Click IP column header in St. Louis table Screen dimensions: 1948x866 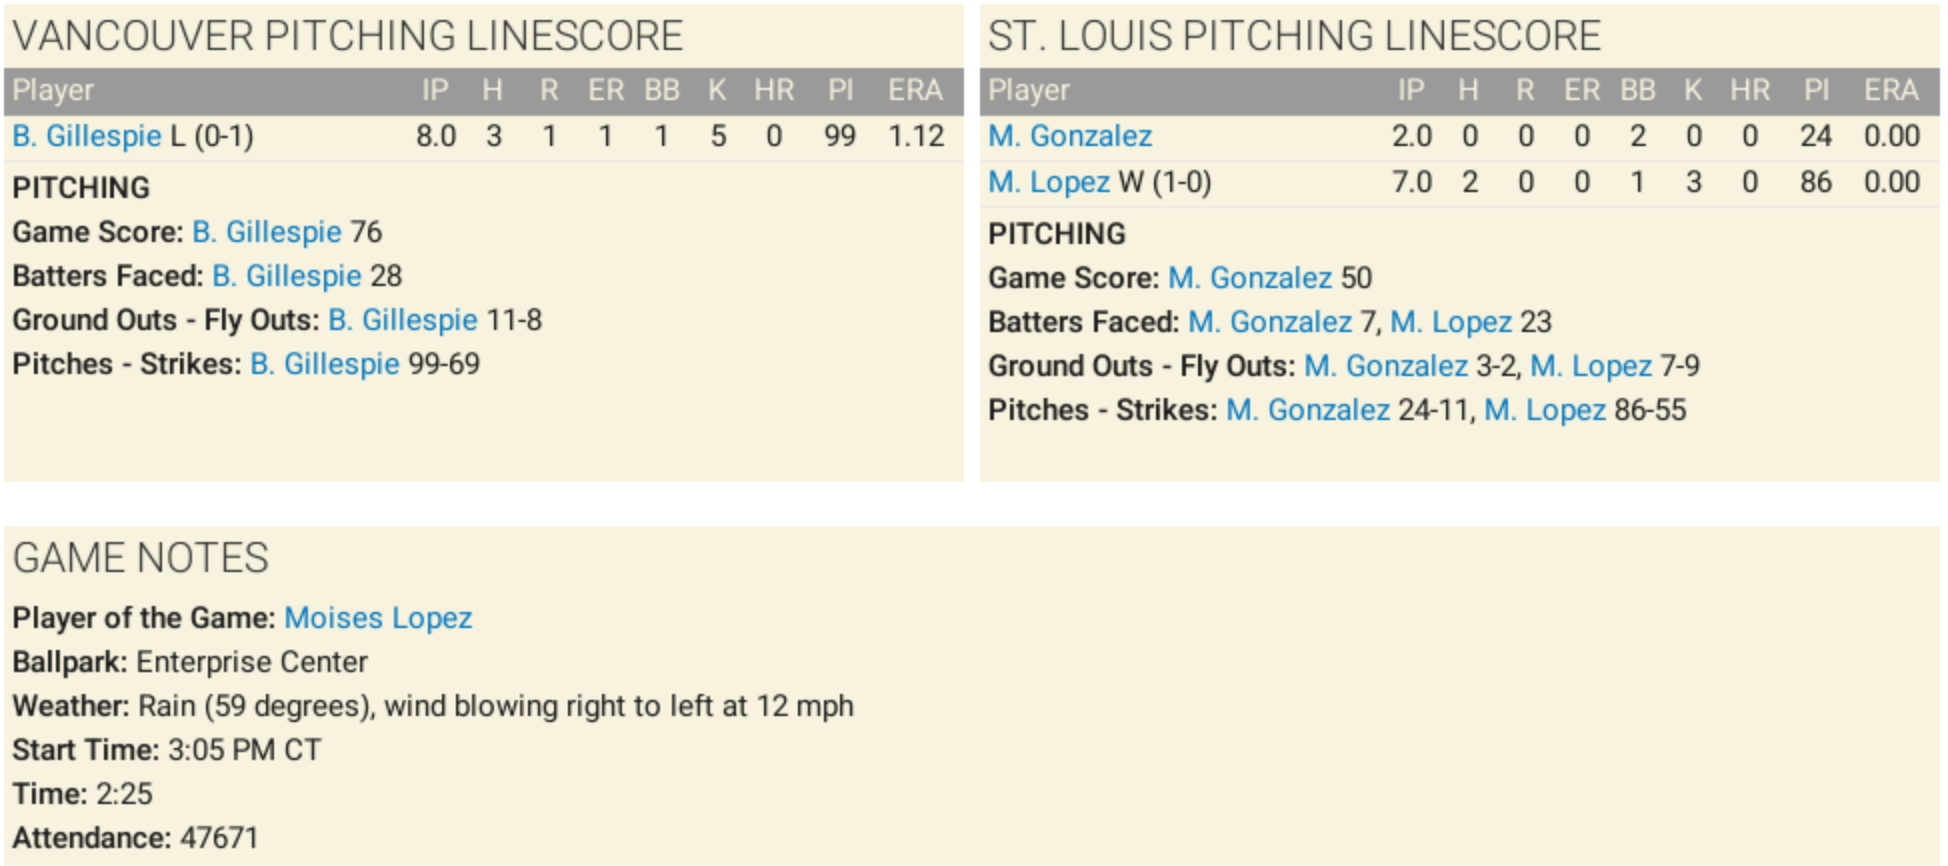[x=1410, y=90]
